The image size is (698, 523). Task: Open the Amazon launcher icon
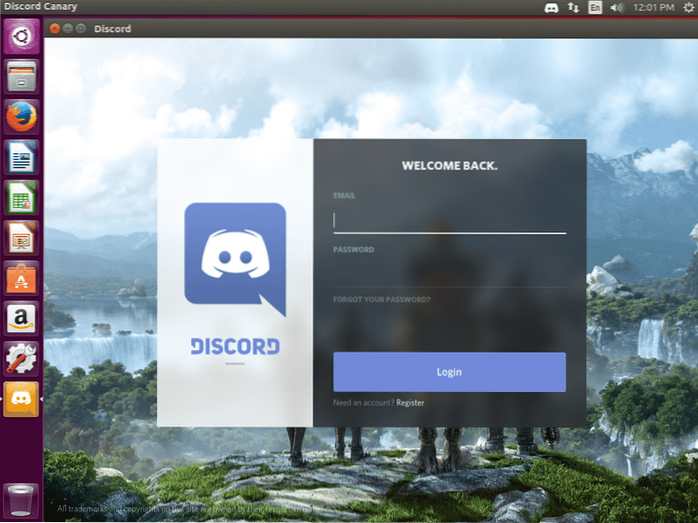coord(21,318)
